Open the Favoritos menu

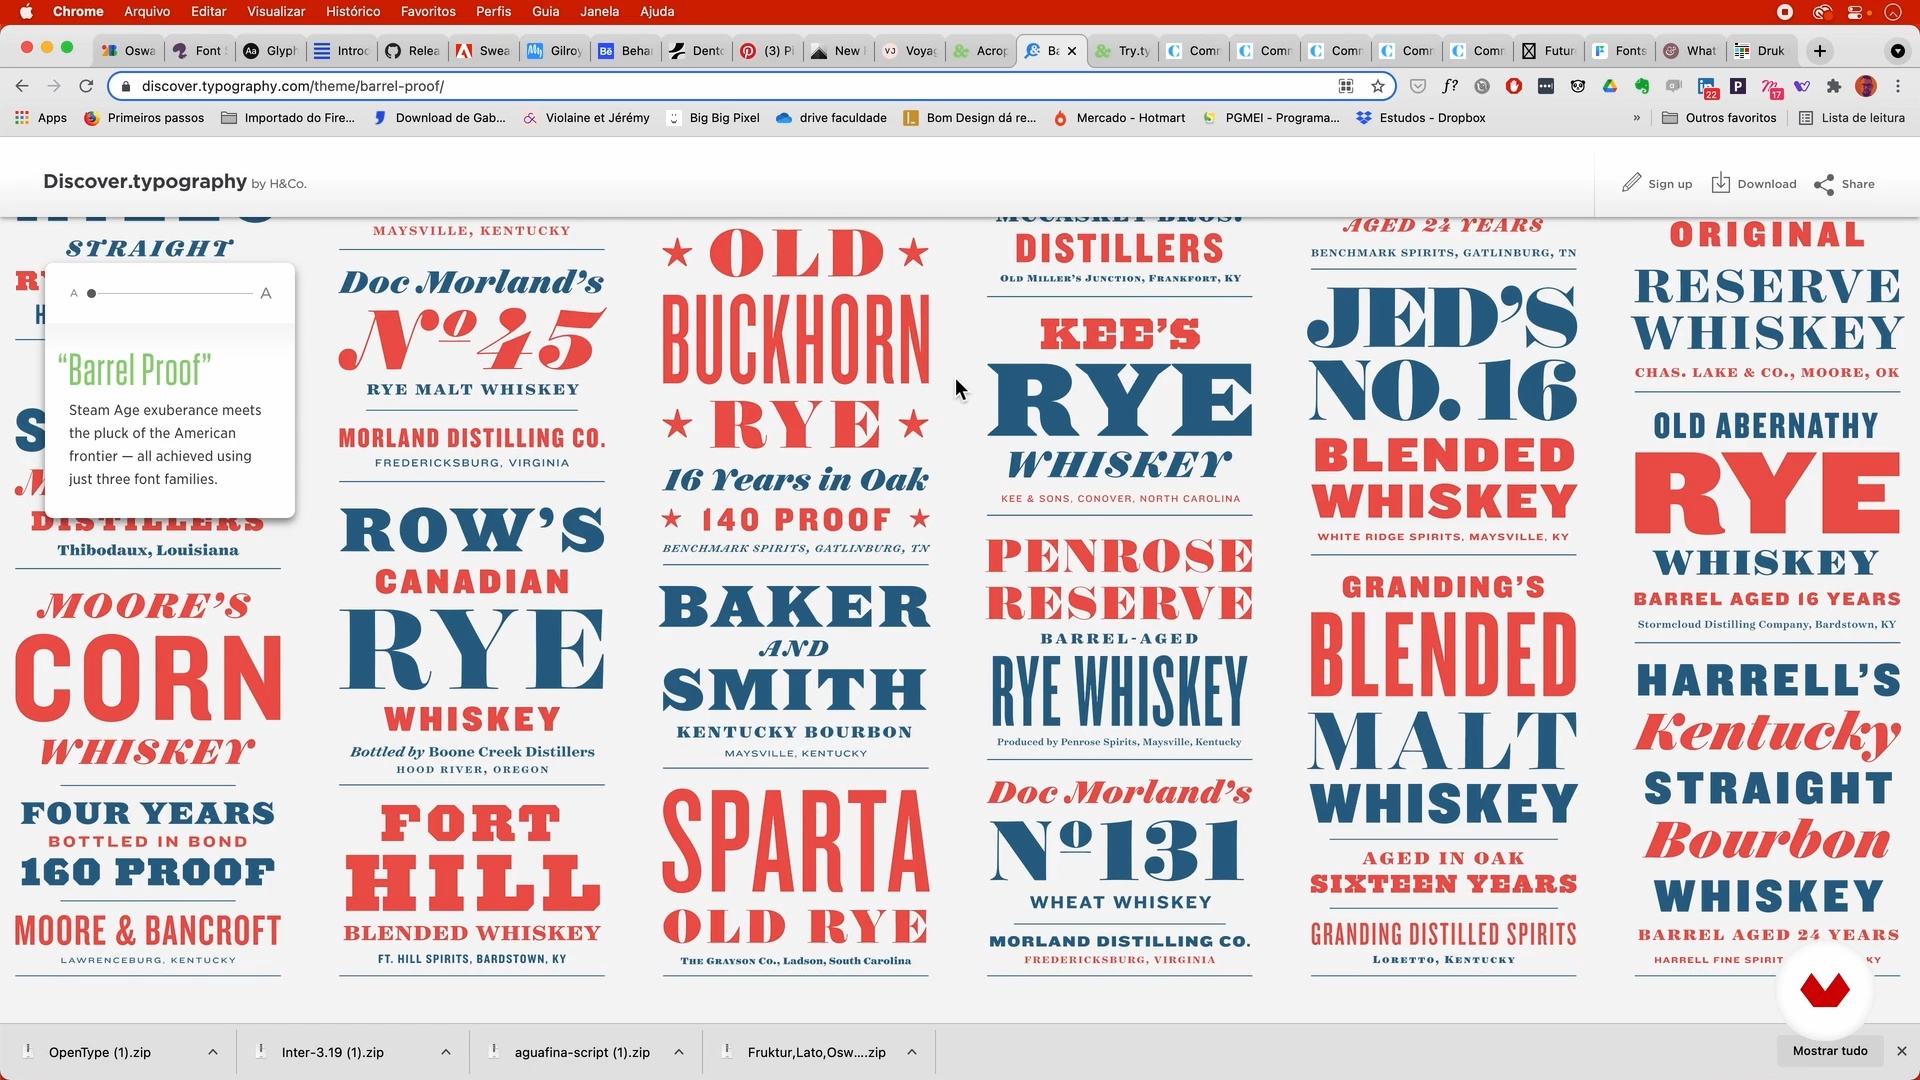pyautogui.click(x=428, y=12)
